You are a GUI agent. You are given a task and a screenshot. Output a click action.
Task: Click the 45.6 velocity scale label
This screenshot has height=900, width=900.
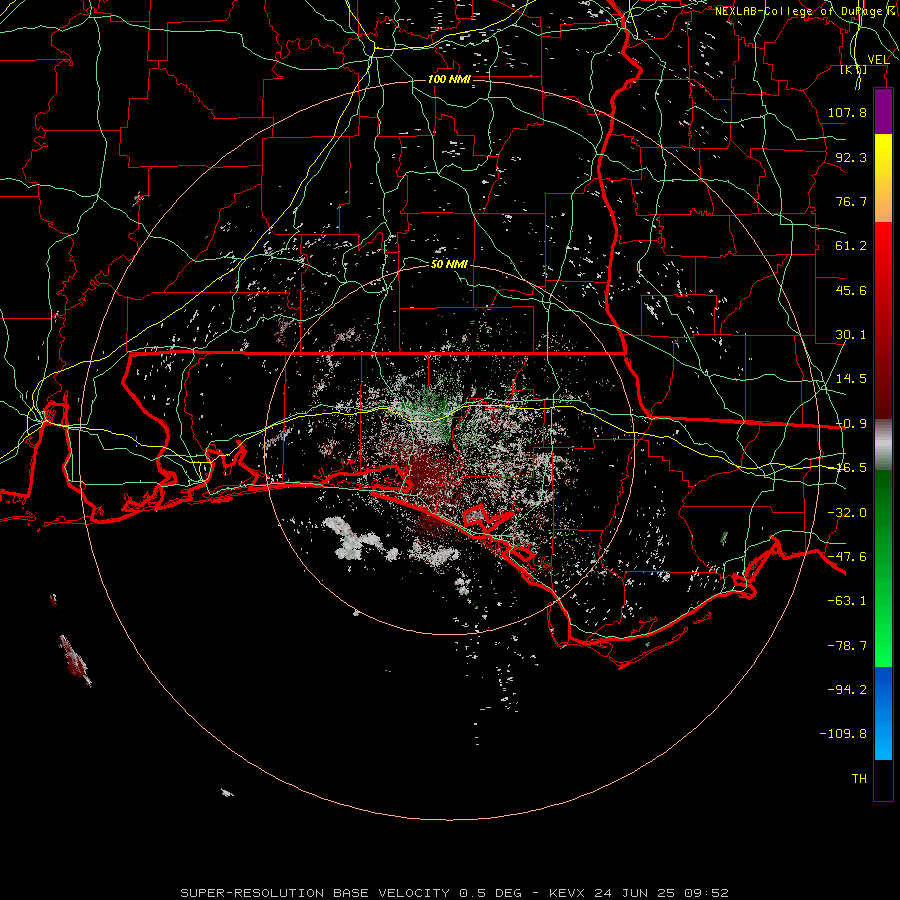coord(851,290)
